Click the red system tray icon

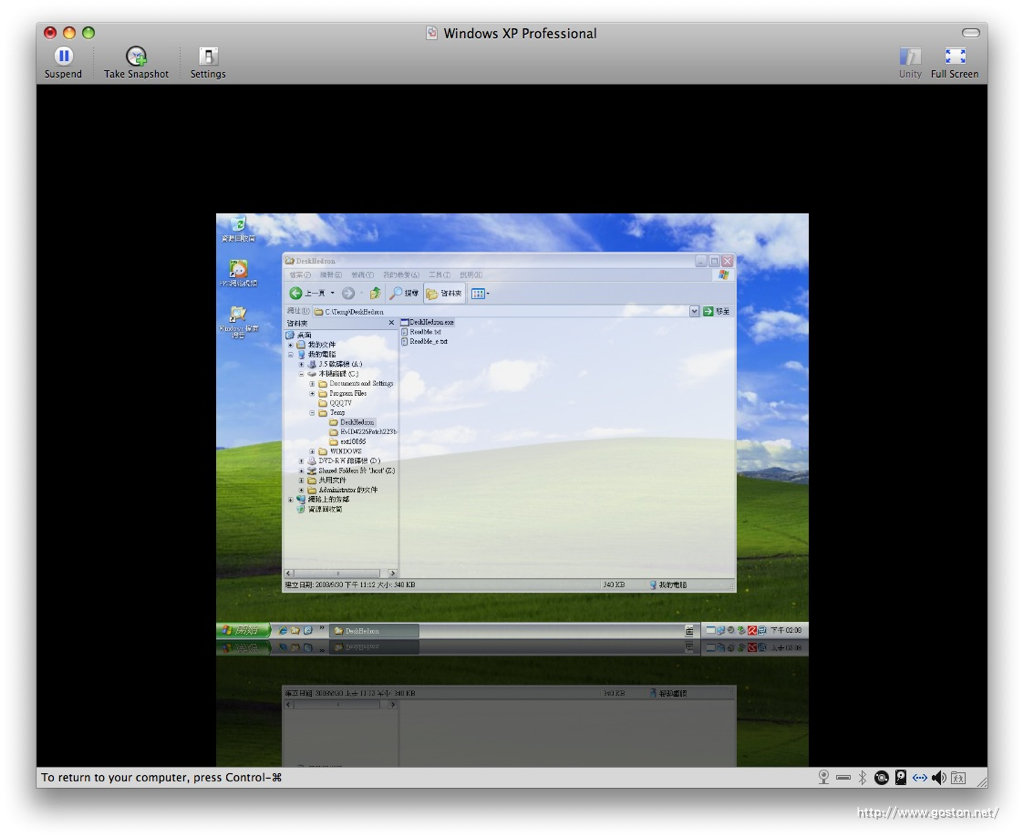click(752, 630)
